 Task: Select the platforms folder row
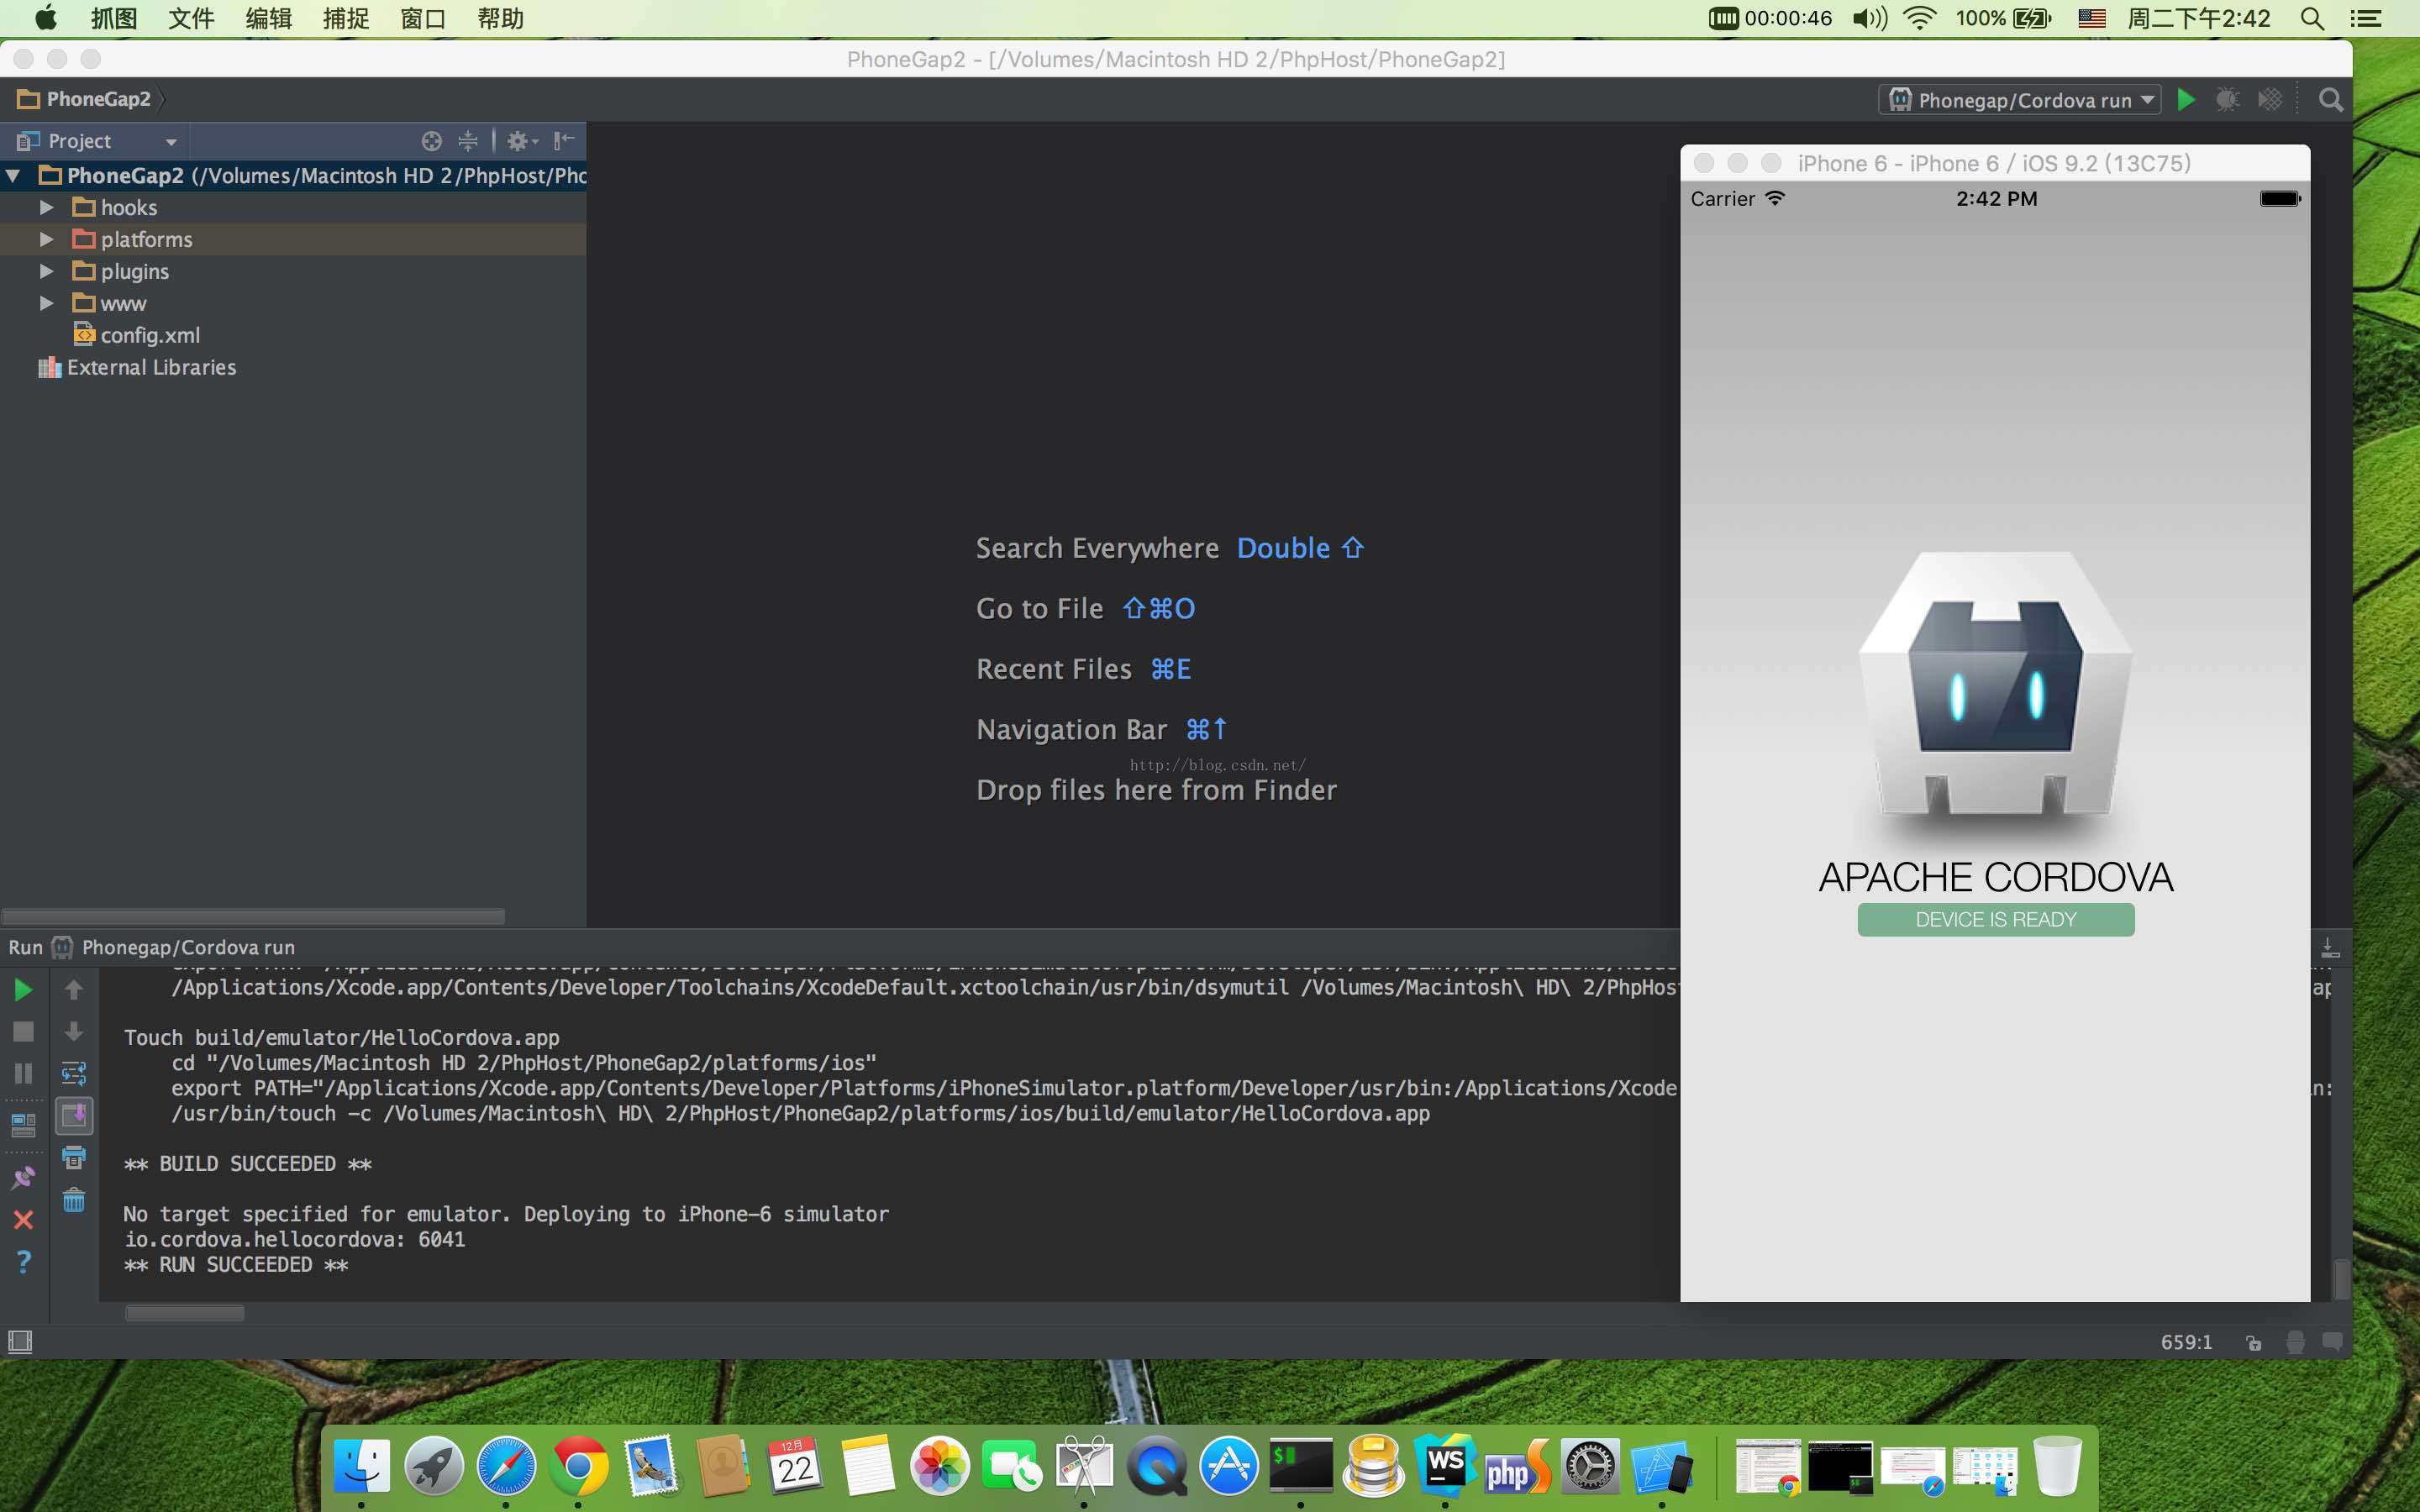point(293,240)
